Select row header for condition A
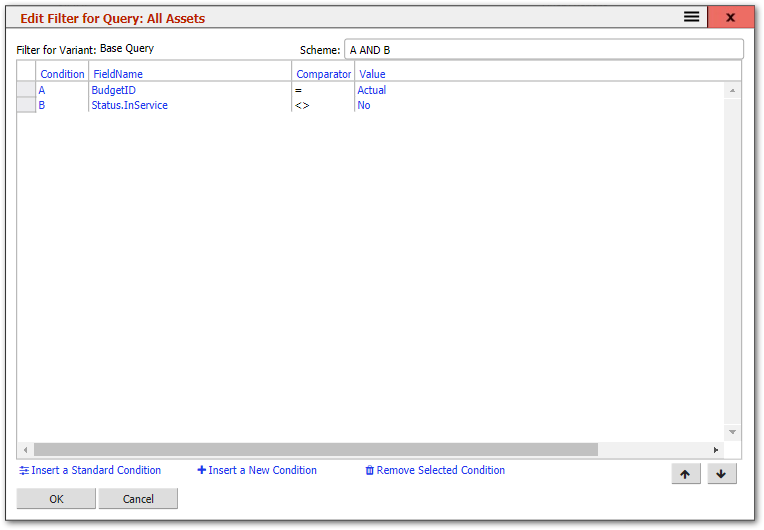Viewport: 764px width, 530px height. [26, 90]
